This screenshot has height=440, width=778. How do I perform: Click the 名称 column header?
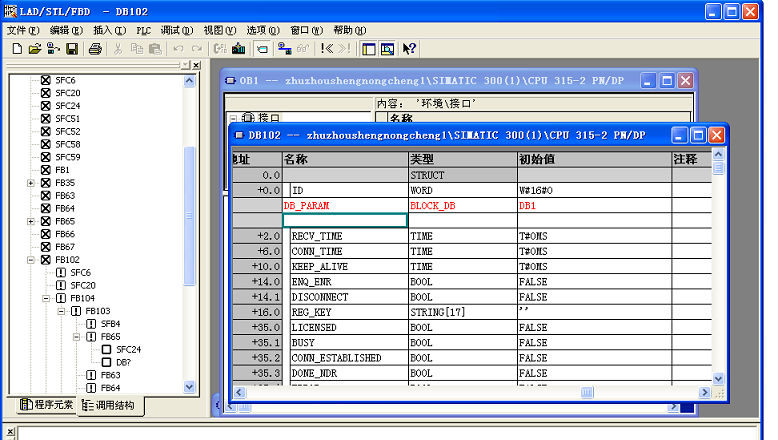tap(345, 159)
